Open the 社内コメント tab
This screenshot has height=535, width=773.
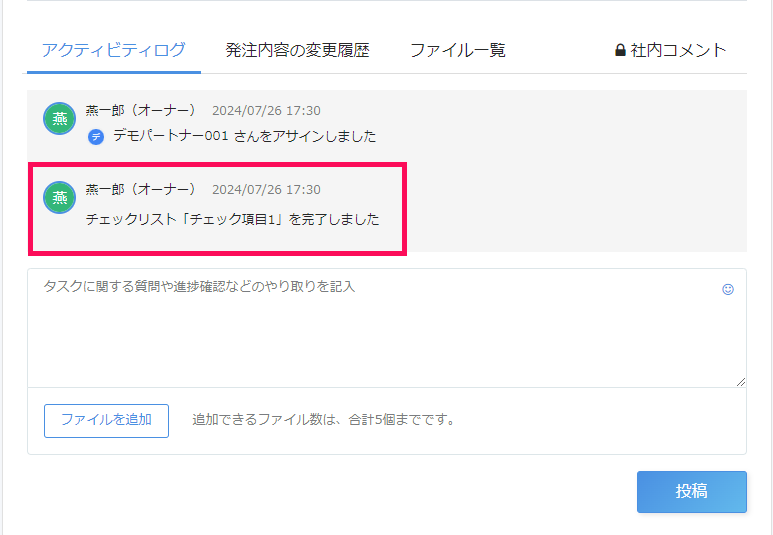click(671, 50)
